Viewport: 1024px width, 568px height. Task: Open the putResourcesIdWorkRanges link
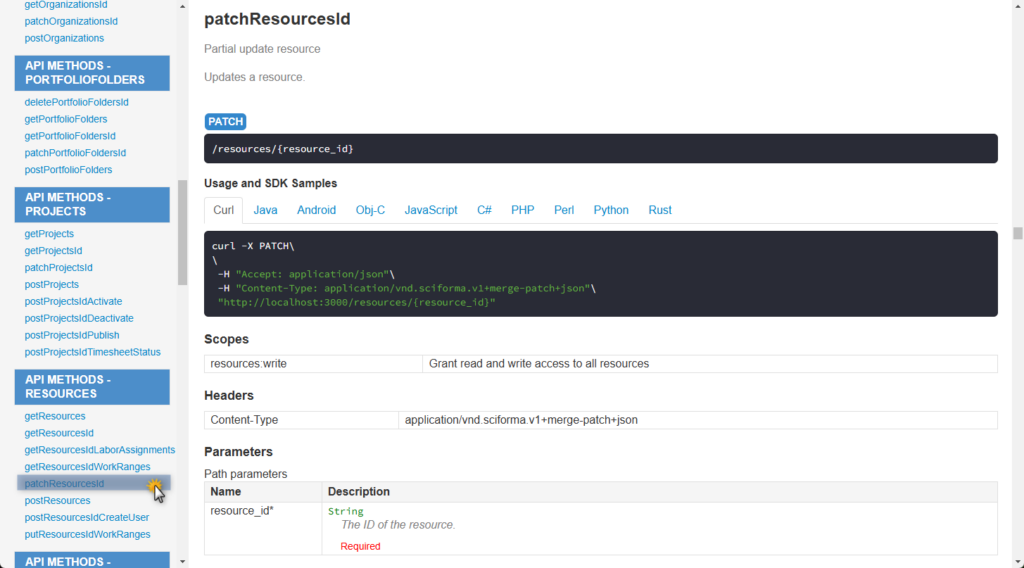(x=87, y=534)
